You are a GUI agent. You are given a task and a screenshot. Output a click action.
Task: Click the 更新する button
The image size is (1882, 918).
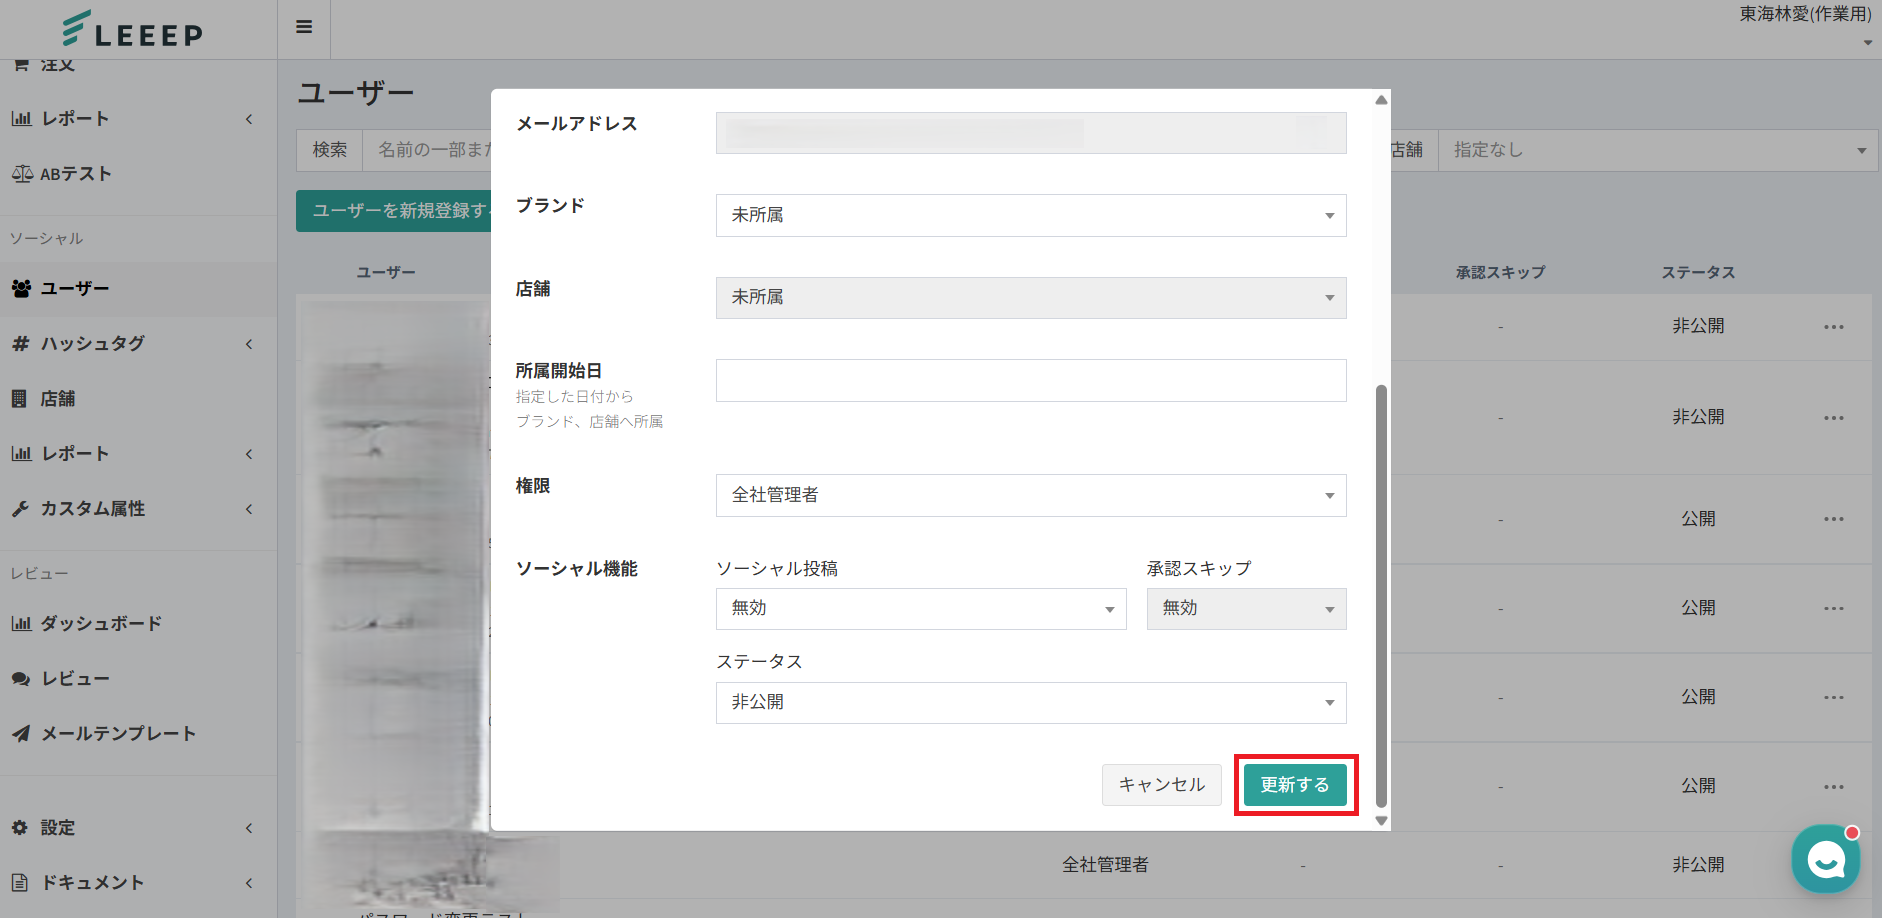[1295, 785]
